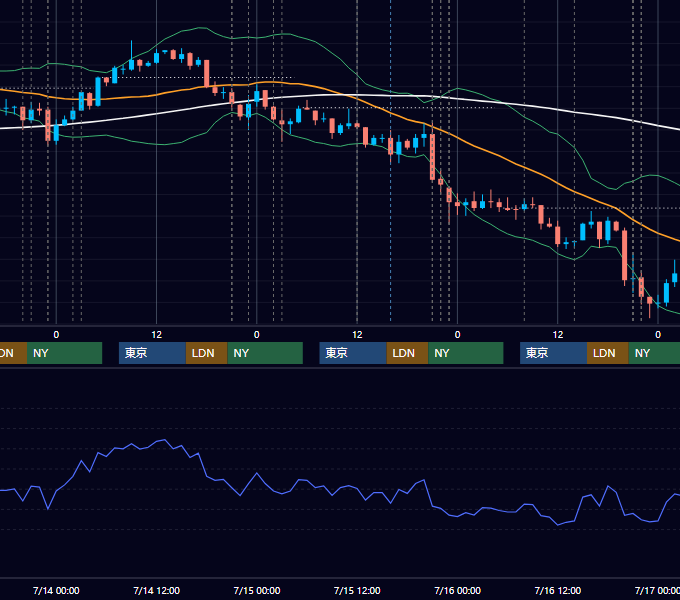
Task: Click the 7/14 12:00 date label
Action: (x=157, y=590)
